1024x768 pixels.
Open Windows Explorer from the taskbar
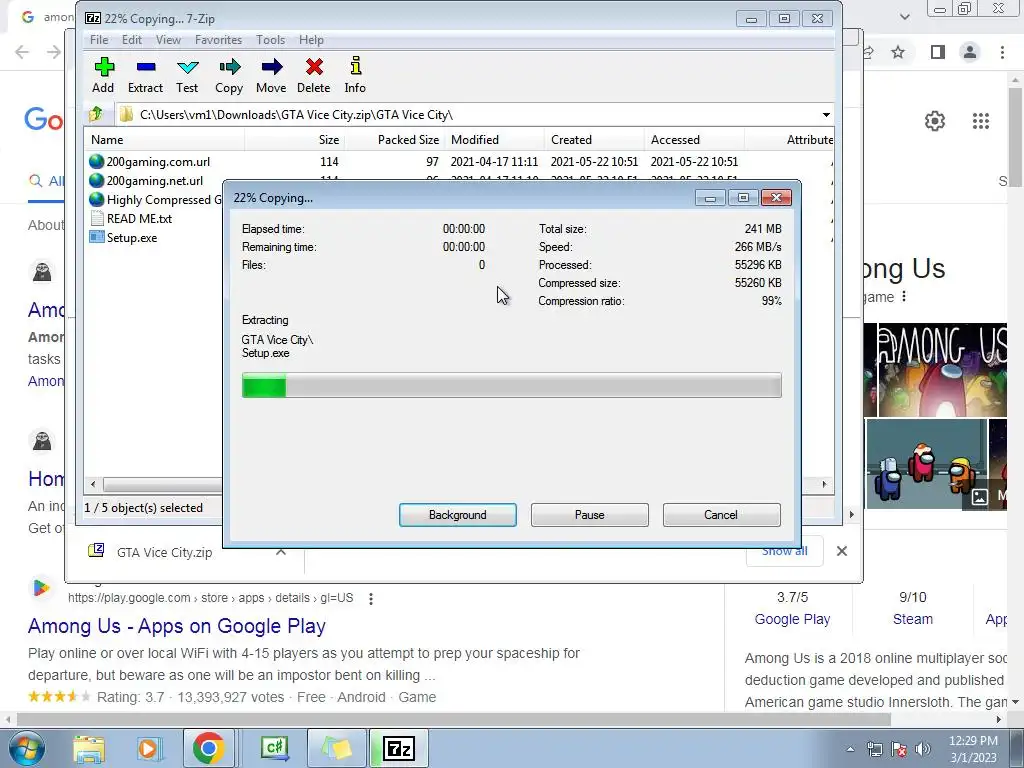tap(89, 748)
